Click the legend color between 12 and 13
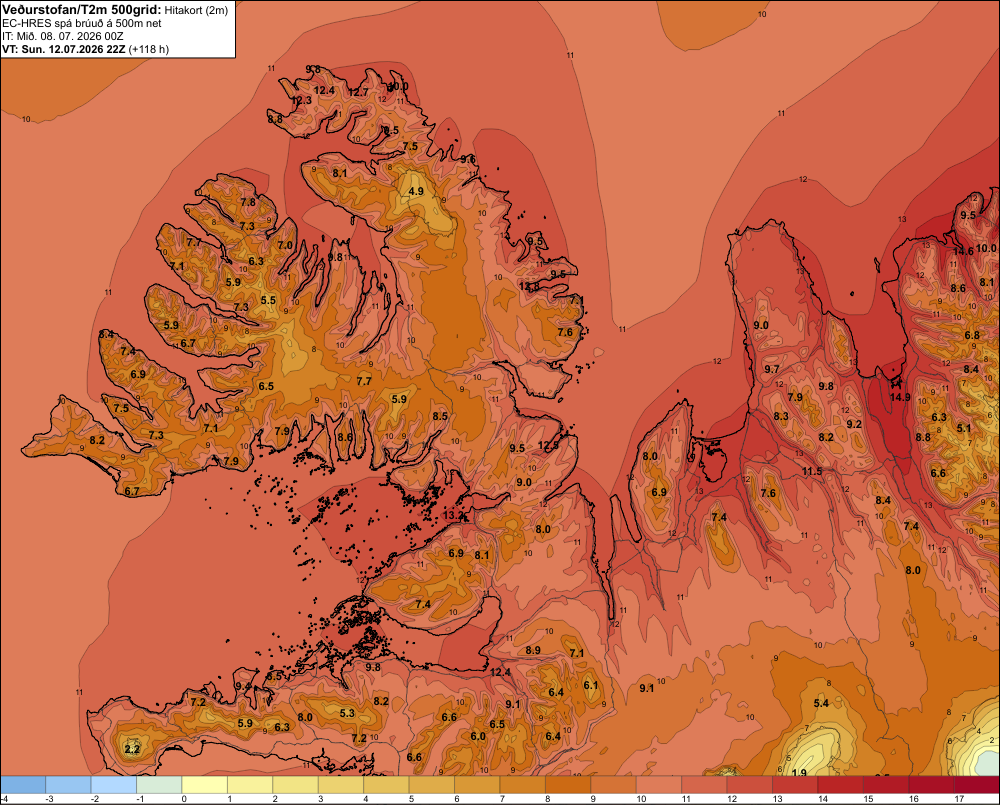1000x805 pixels. 750,785
